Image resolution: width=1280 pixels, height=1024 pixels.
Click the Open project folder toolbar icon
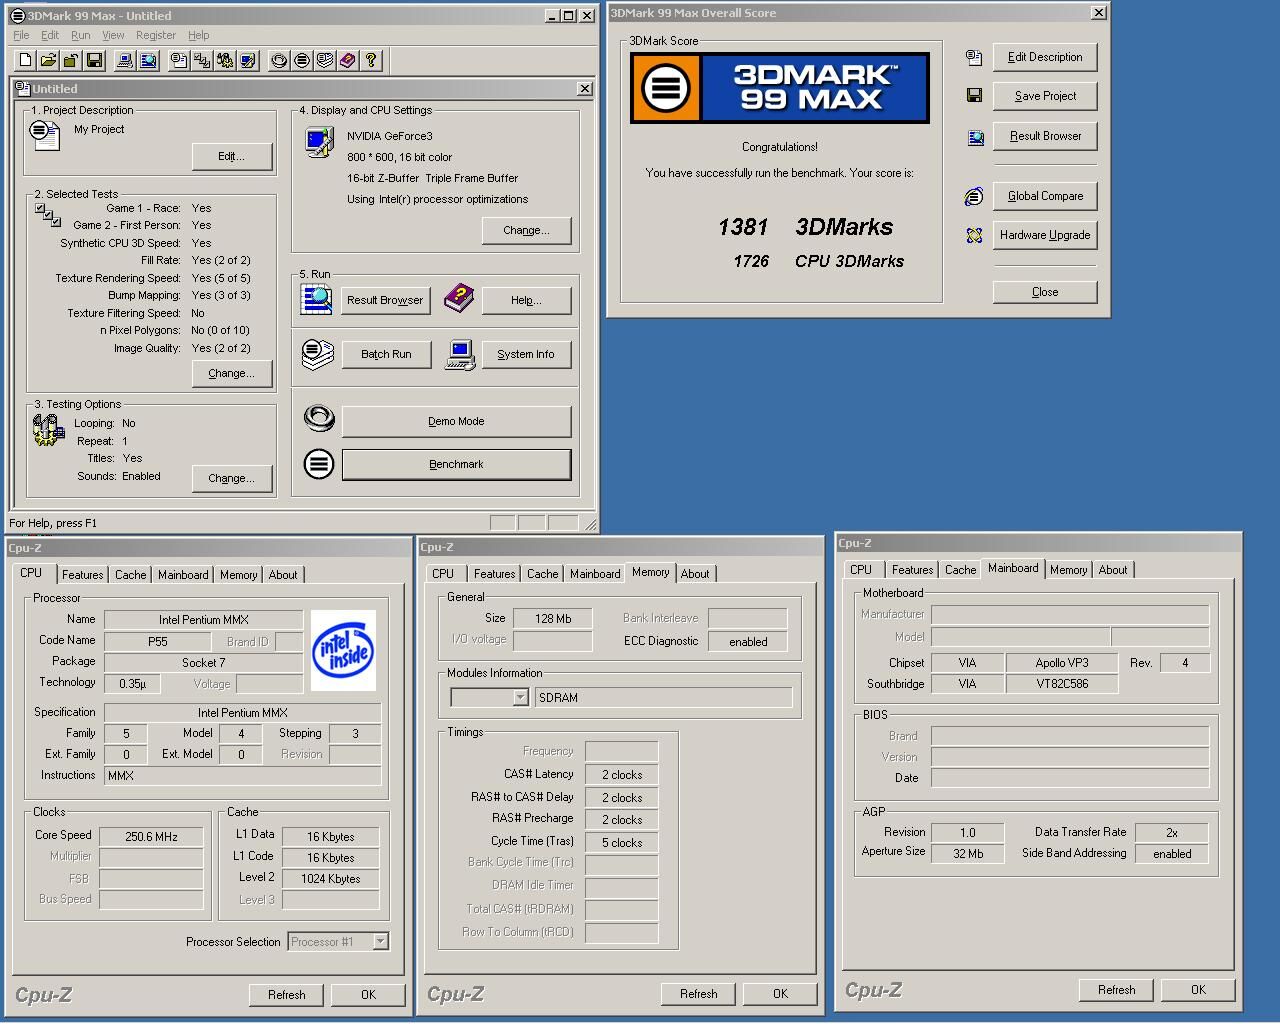coord(48,60)
